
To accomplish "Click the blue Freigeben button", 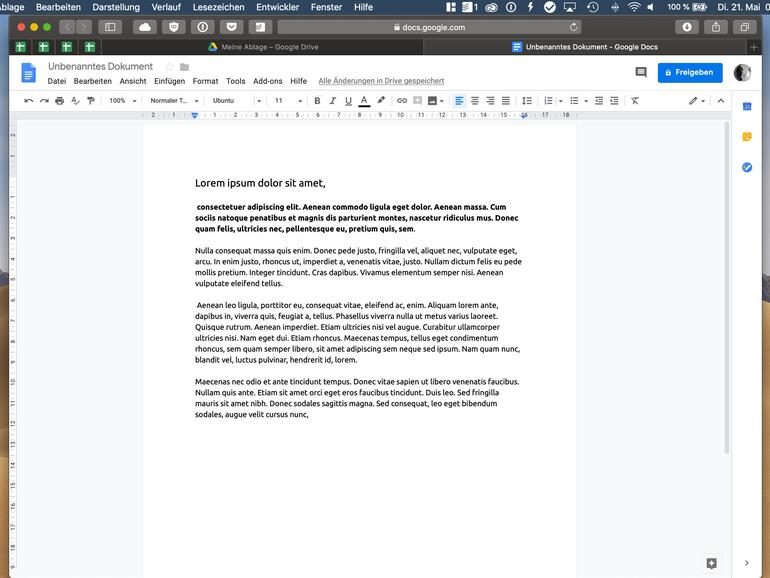I will pyautogui.click(x=689, y=72).
